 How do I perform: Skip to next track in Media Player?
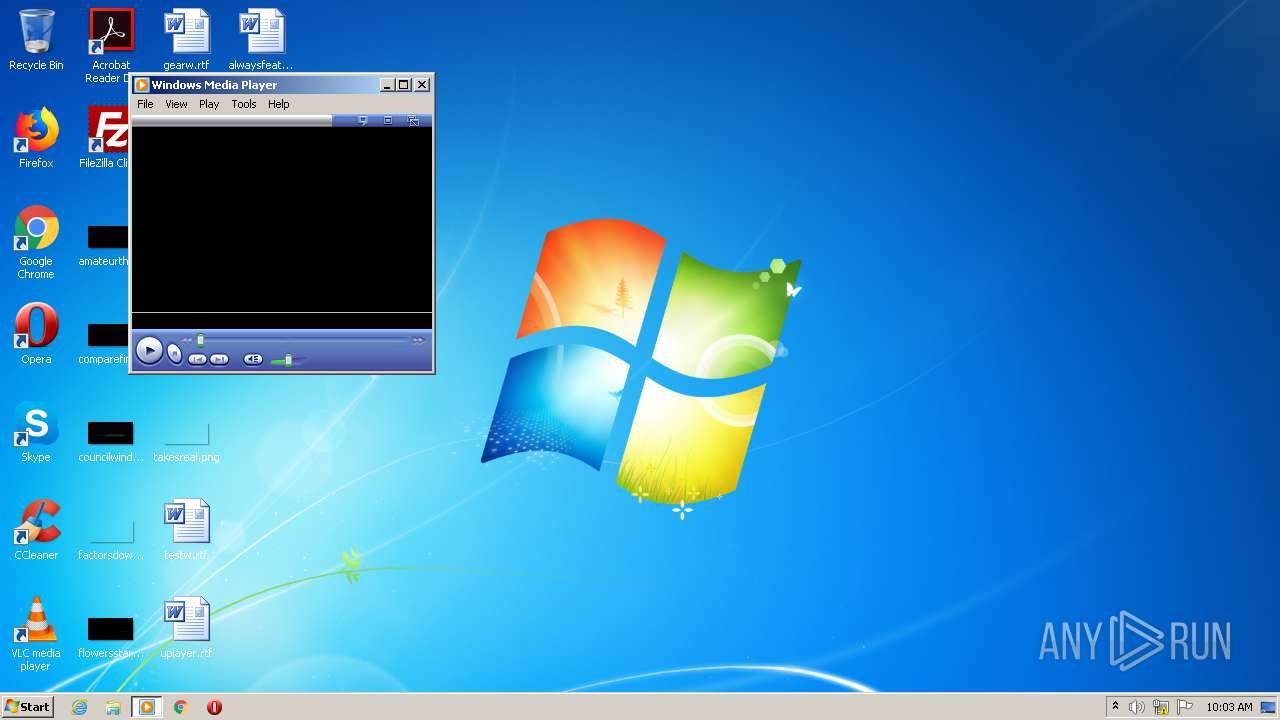[219, 359]
